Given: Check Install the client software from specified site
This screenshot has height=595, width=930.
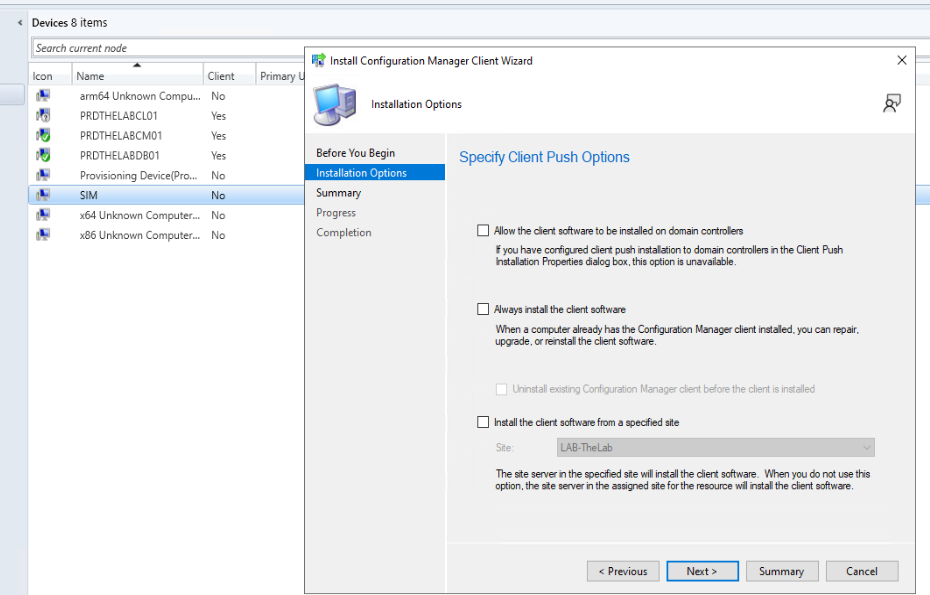Looking at the screenshot, I should tap(483, 422).
